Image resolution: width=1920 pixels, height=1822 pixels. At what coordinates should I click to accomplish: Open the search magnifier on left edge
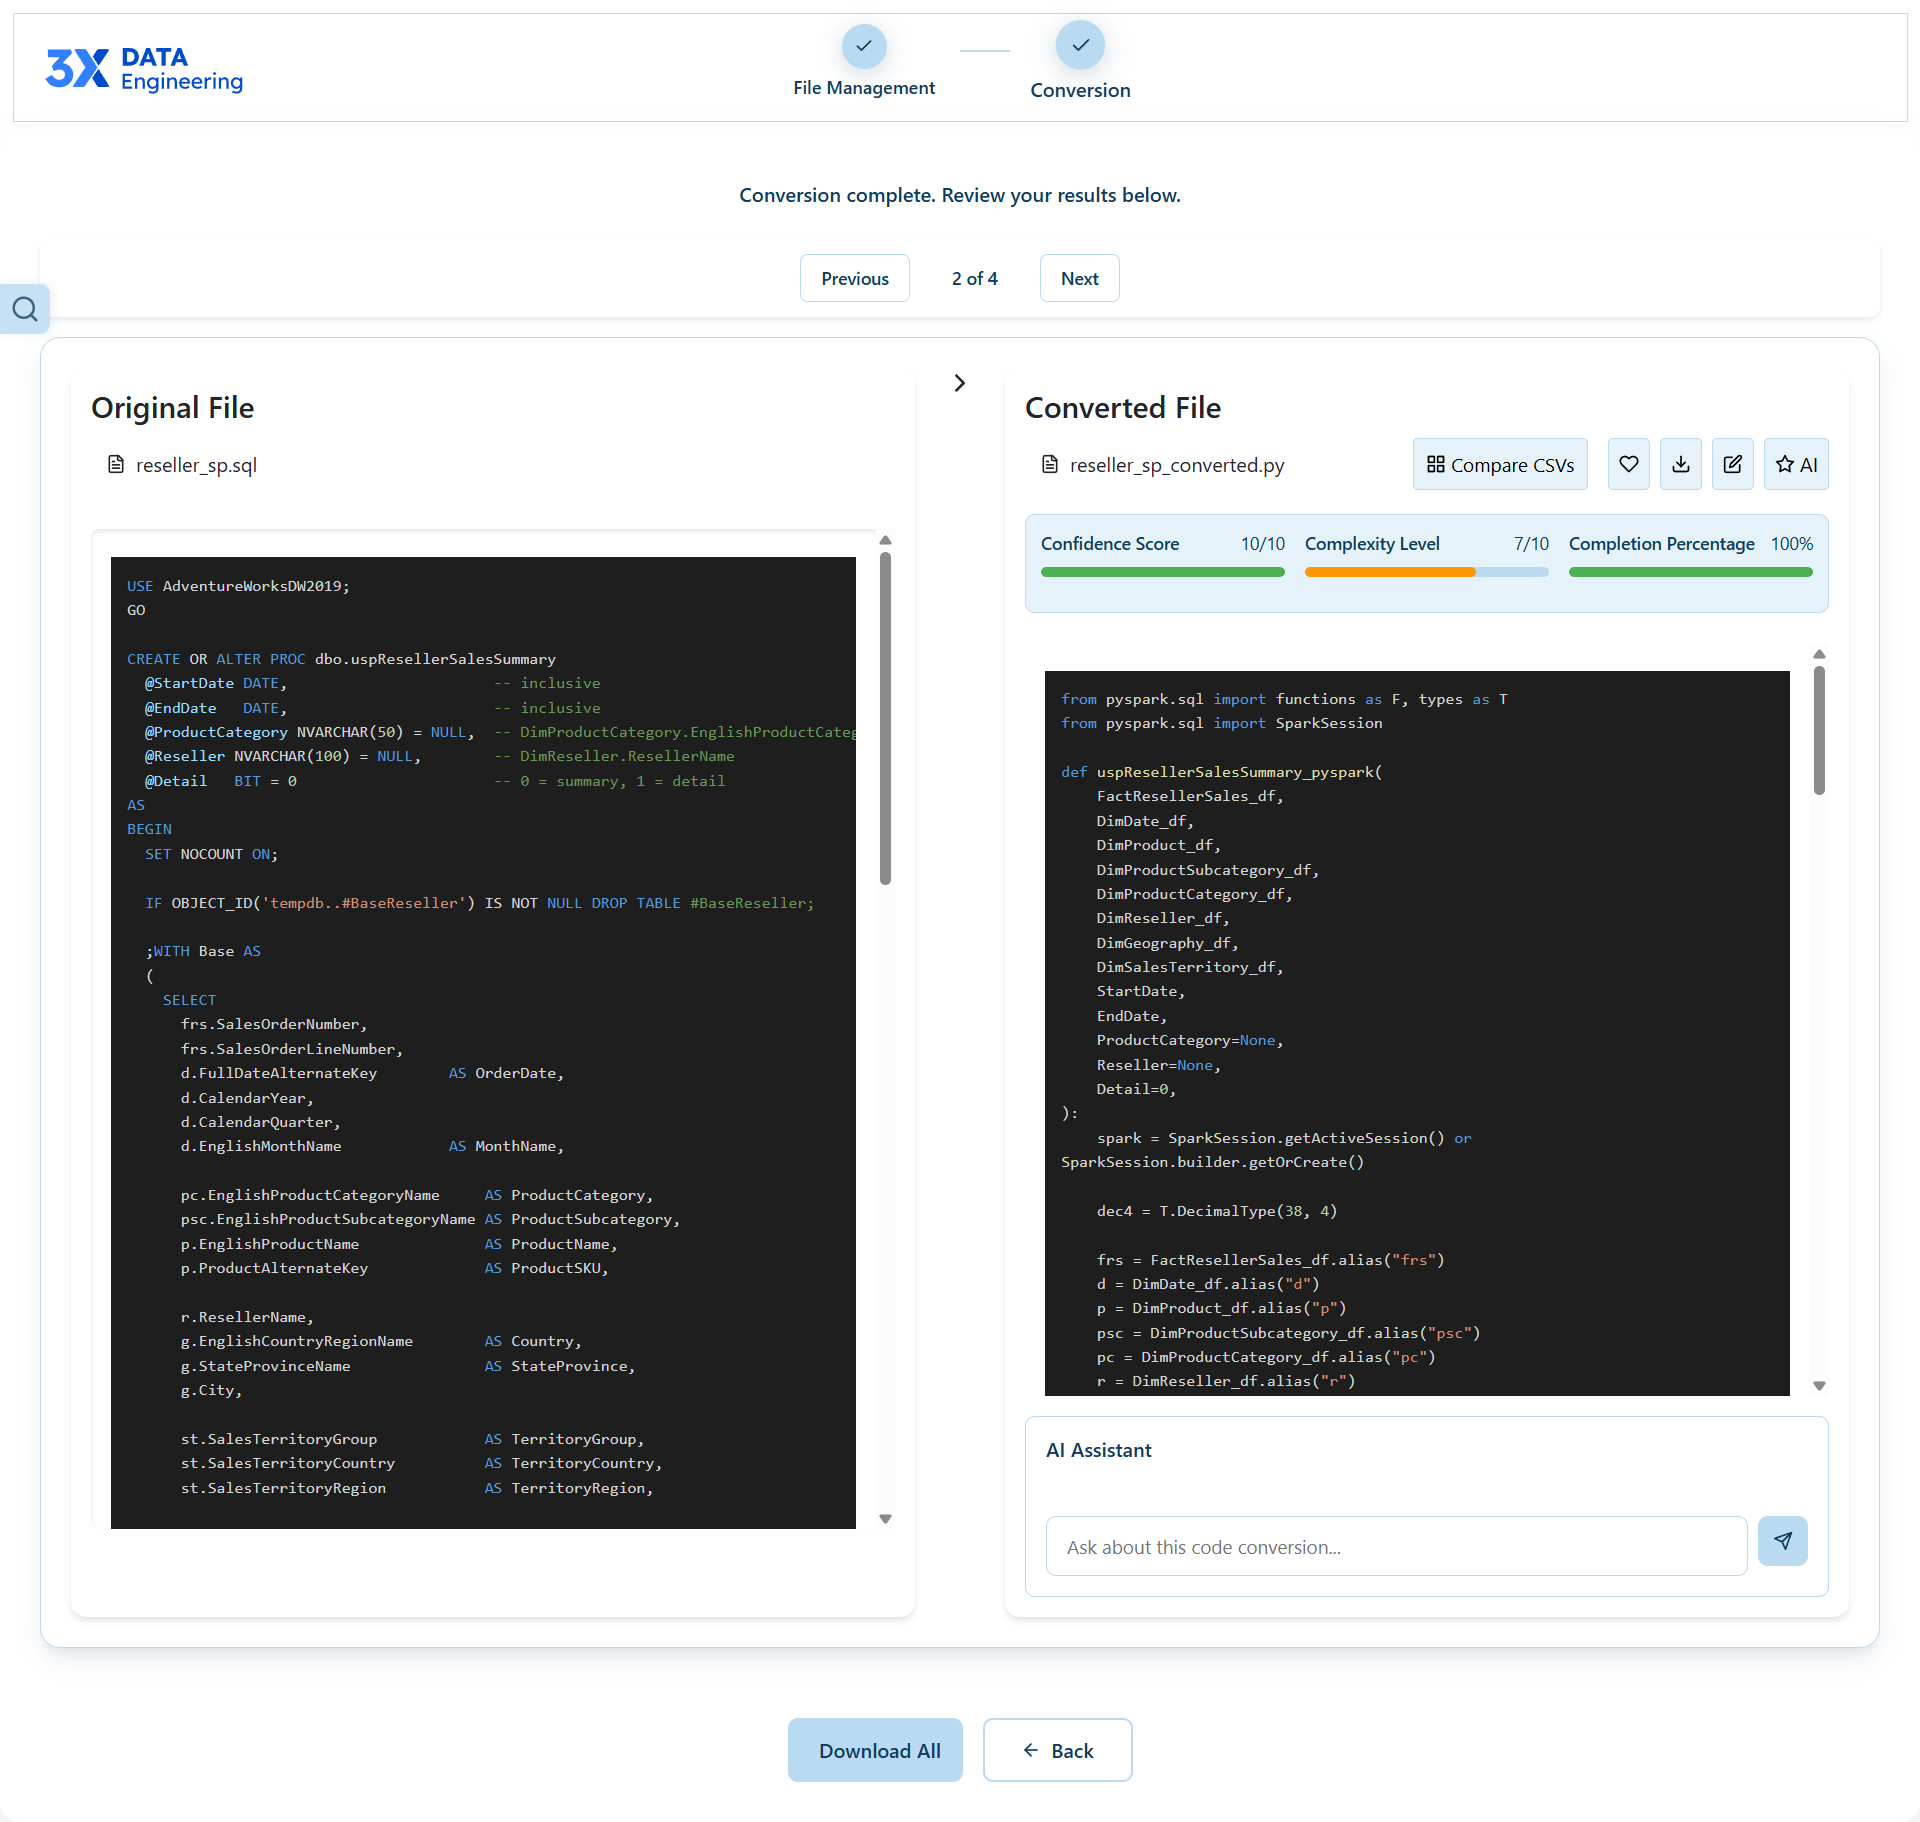25,309
